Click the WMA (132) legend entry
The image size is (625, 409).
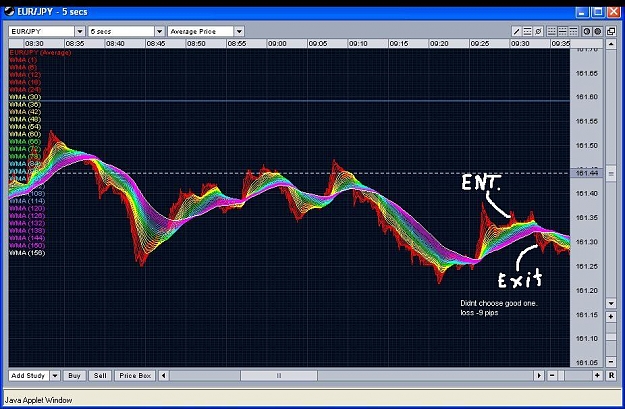[27, 223]
